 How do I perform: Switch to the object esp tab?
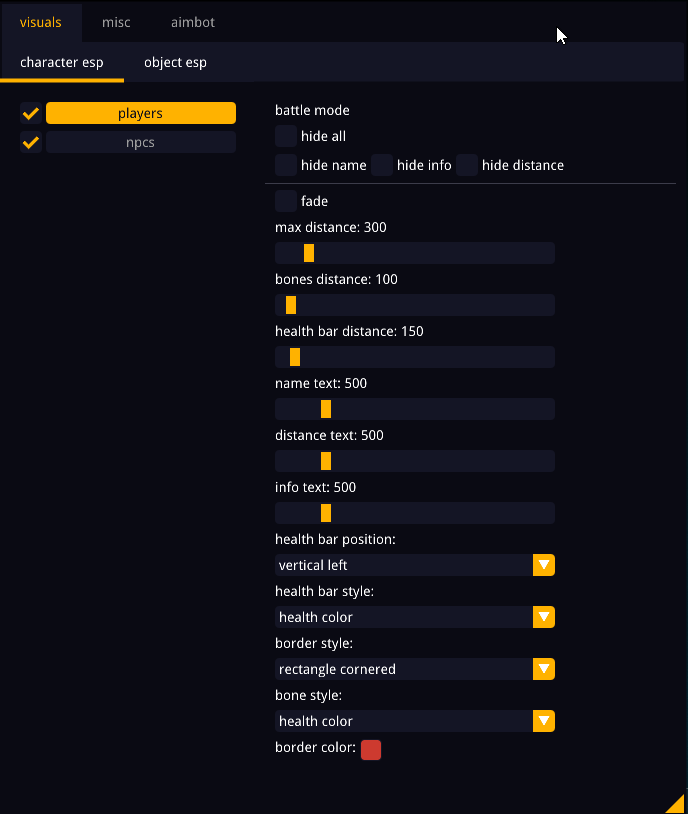click(x=175, y=62)
